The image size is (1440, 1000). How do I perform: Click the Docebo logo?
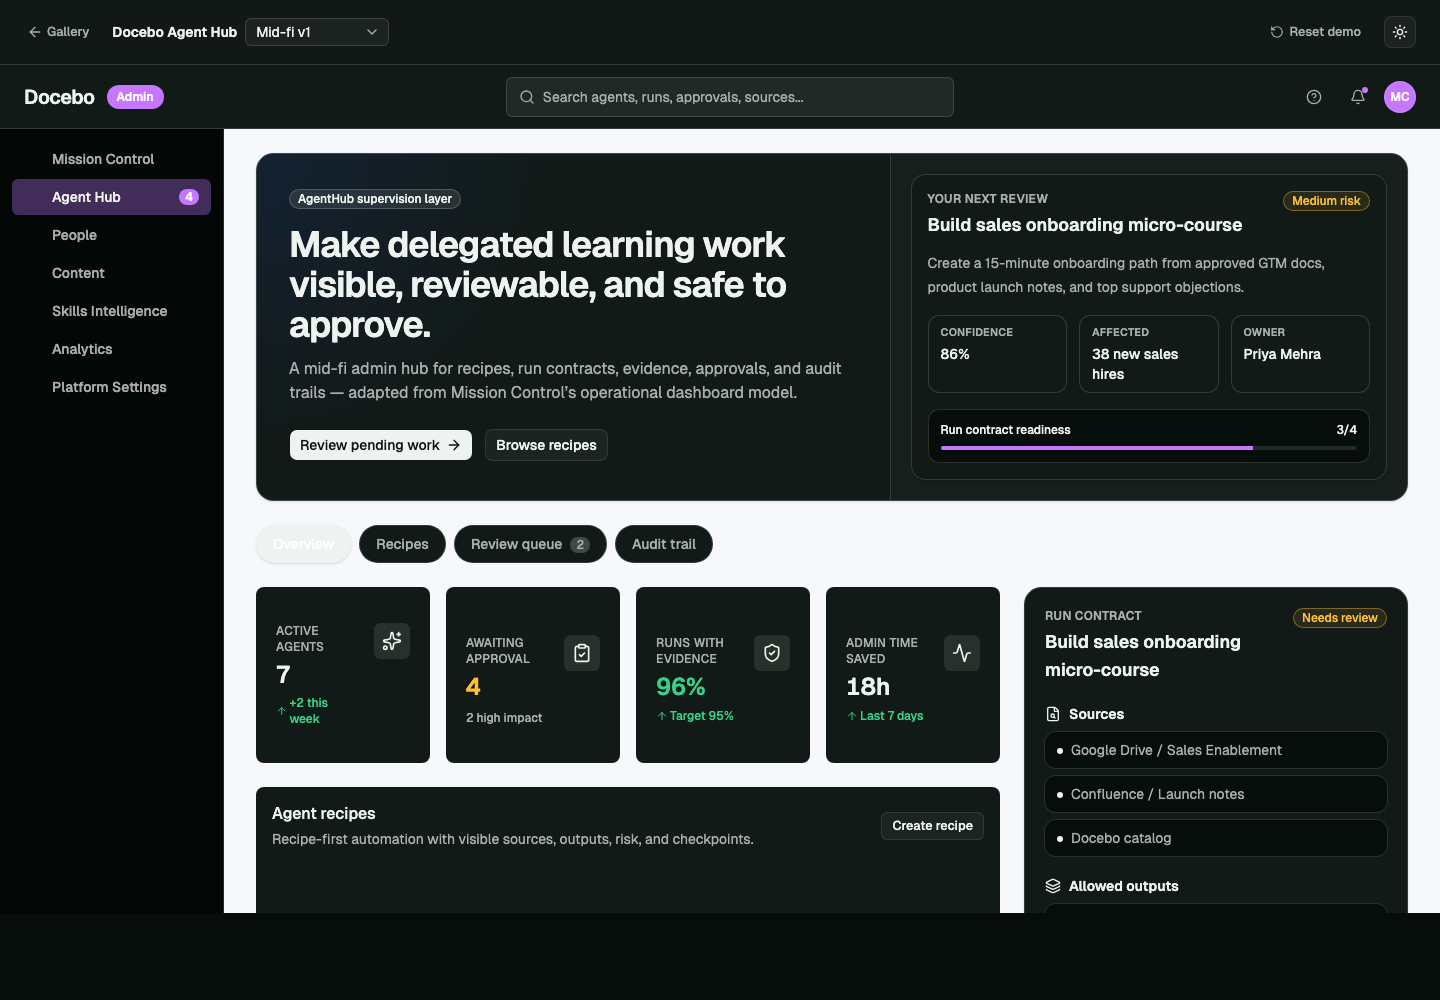point(60,97)
